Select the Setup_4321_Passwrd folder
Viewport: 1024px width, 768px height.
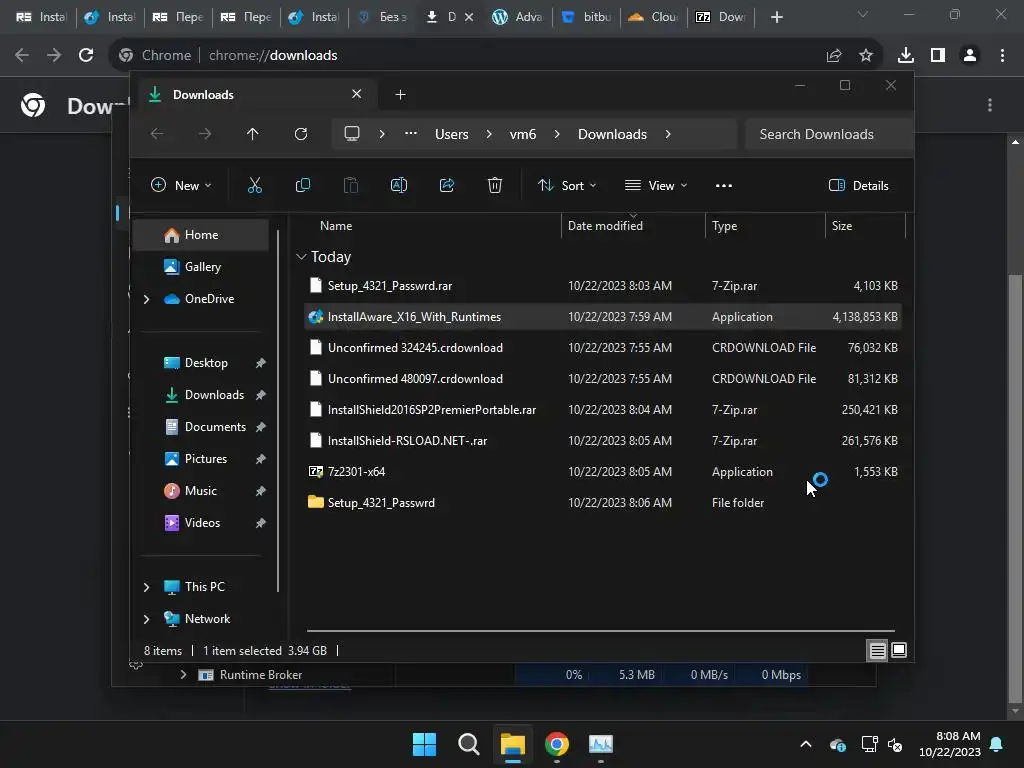click(x=603, y=503)
